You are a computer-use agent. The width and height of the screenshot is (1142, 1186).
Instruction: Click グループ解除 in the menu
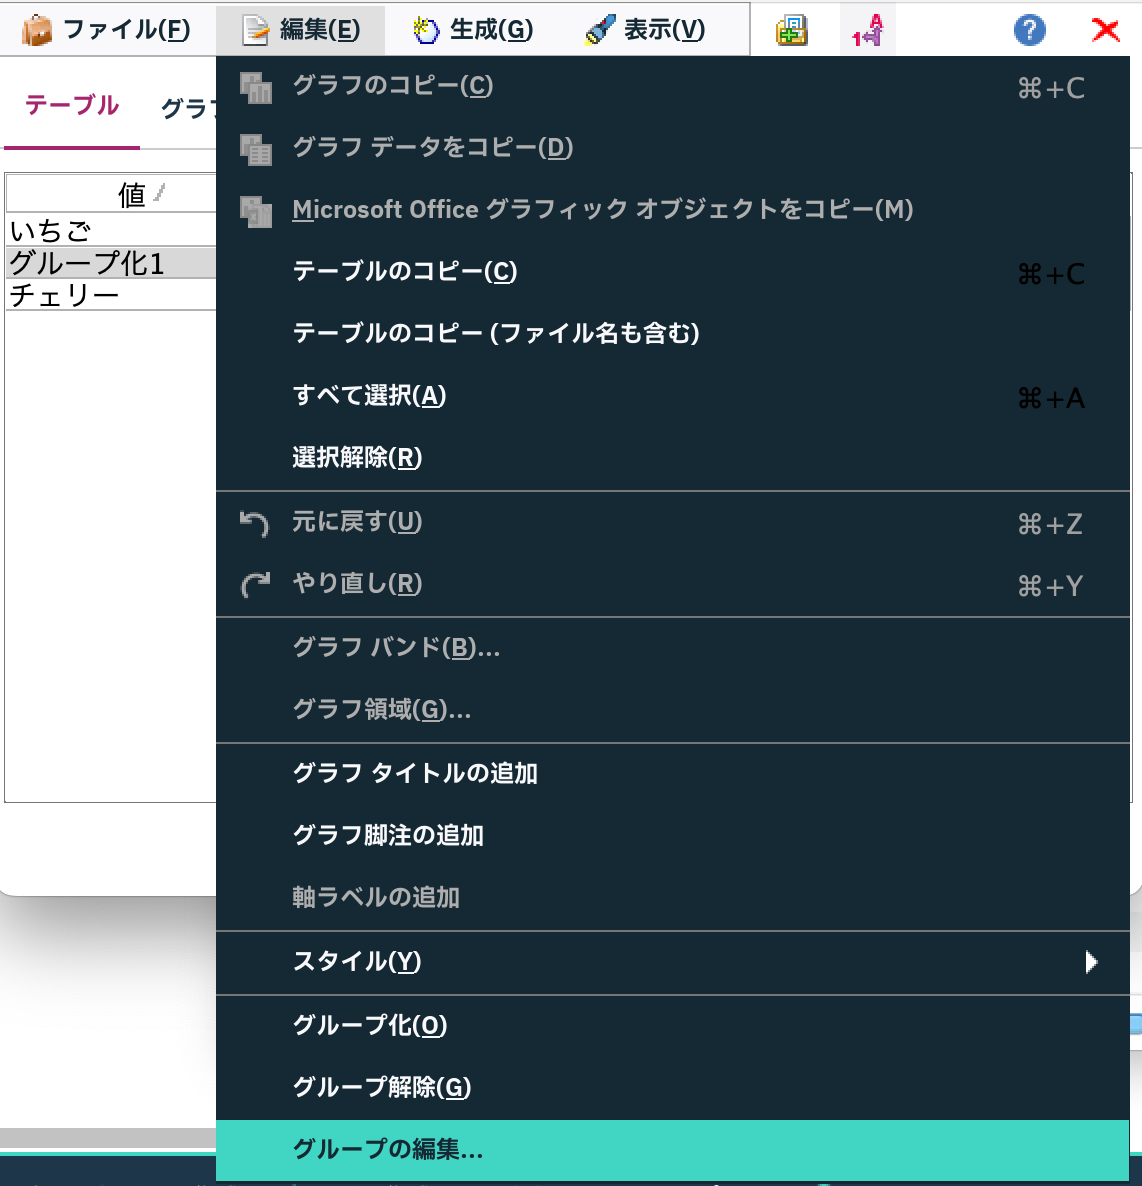click(382, 1088)
